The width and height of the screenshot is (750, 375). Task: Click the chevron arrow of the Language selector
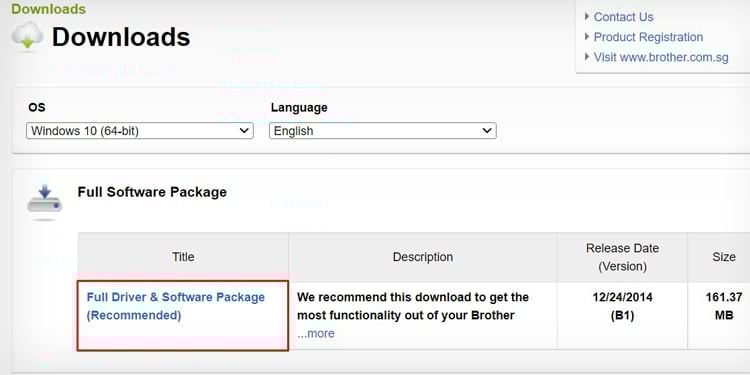[x=487, y=131]
